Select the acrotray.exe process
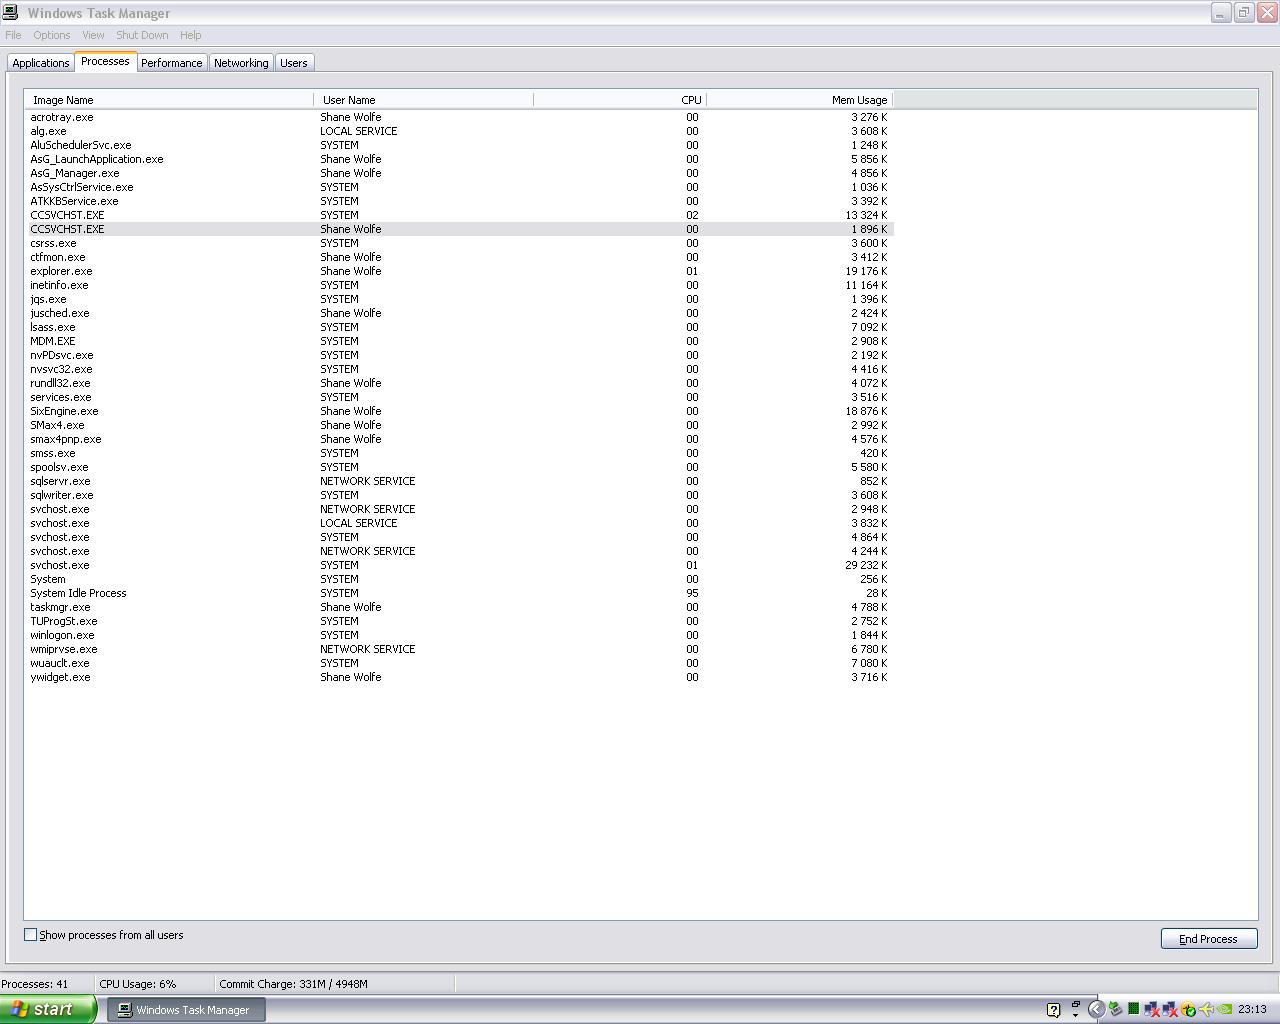Viewport: 1280px width, 1024px height. 459,117
